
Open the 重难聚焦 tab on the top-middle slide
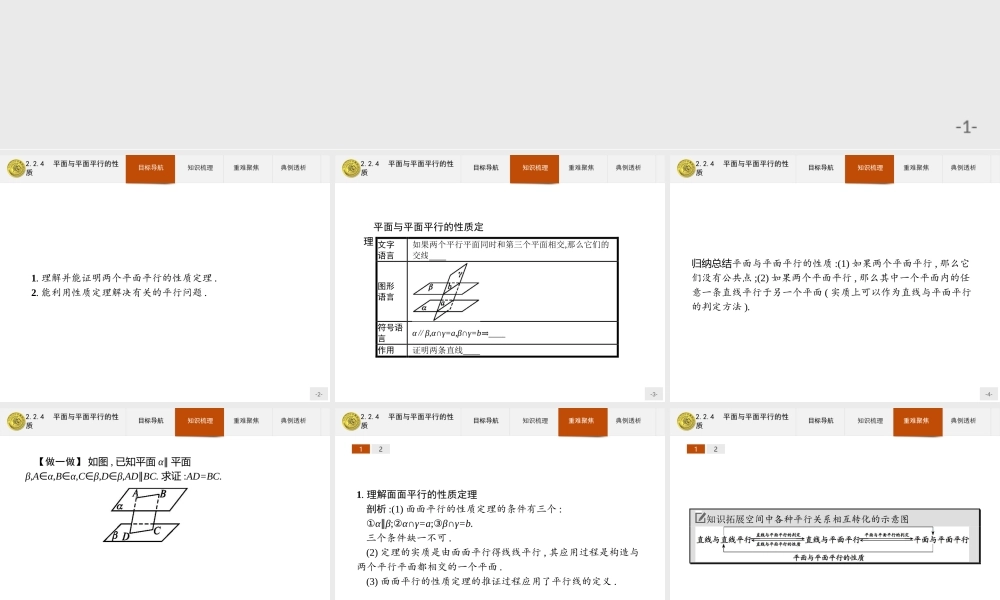coord(582,168)
